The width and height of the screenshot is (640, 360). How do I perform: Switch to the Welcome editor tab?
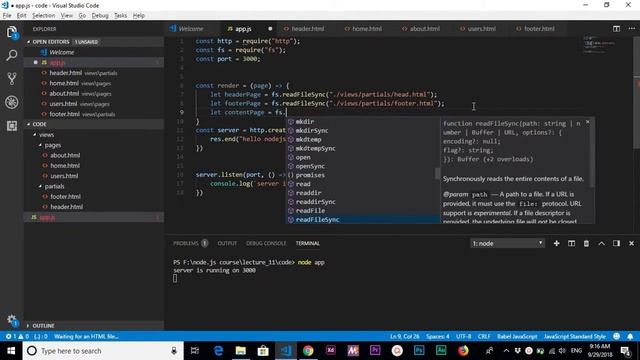click(191, 29)
